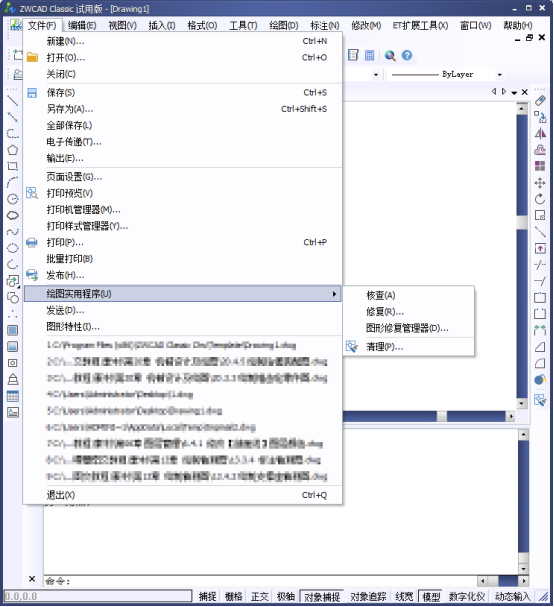The image size is (554, 607).
Task: Open the tab list dropdown arrow
Action: 514,92
